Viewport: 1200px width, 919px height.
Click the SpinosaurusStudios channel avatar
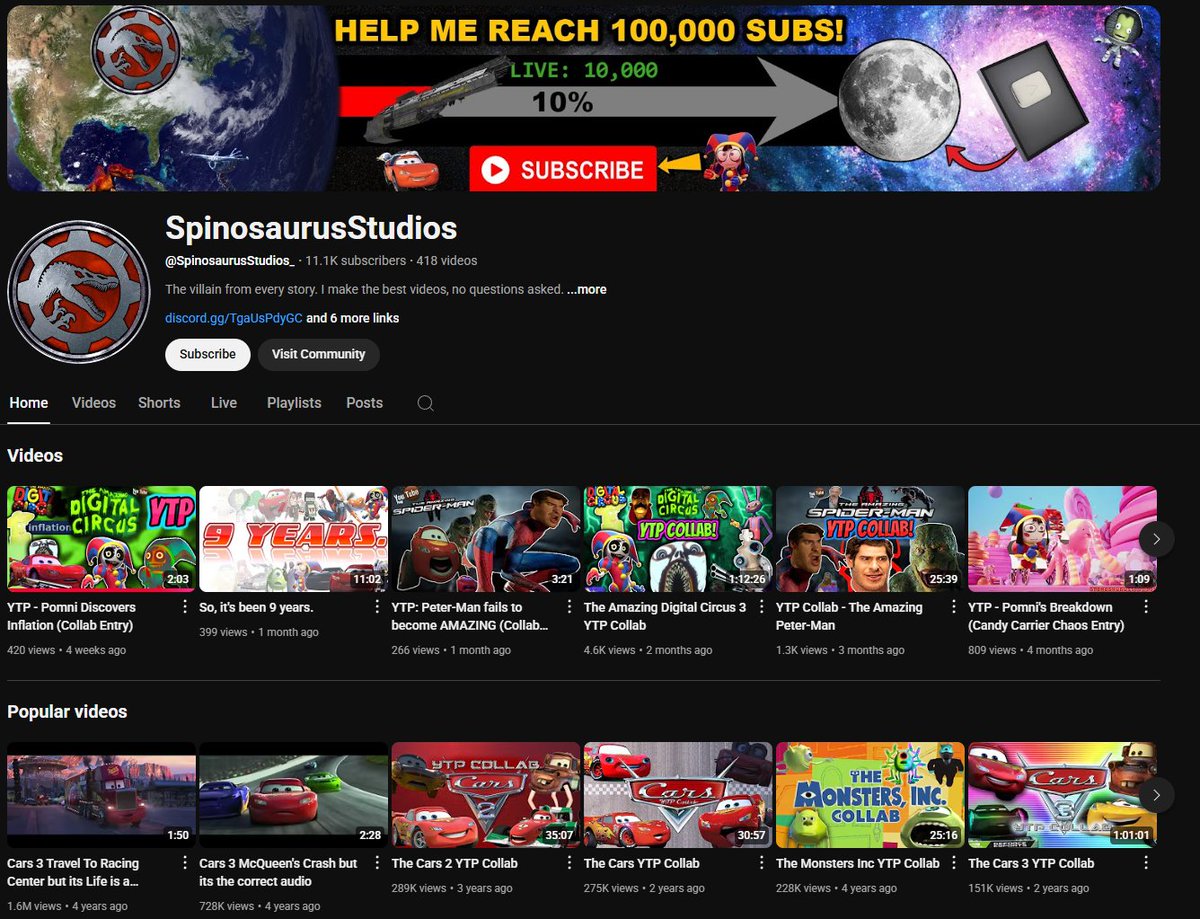coord(79,291)
